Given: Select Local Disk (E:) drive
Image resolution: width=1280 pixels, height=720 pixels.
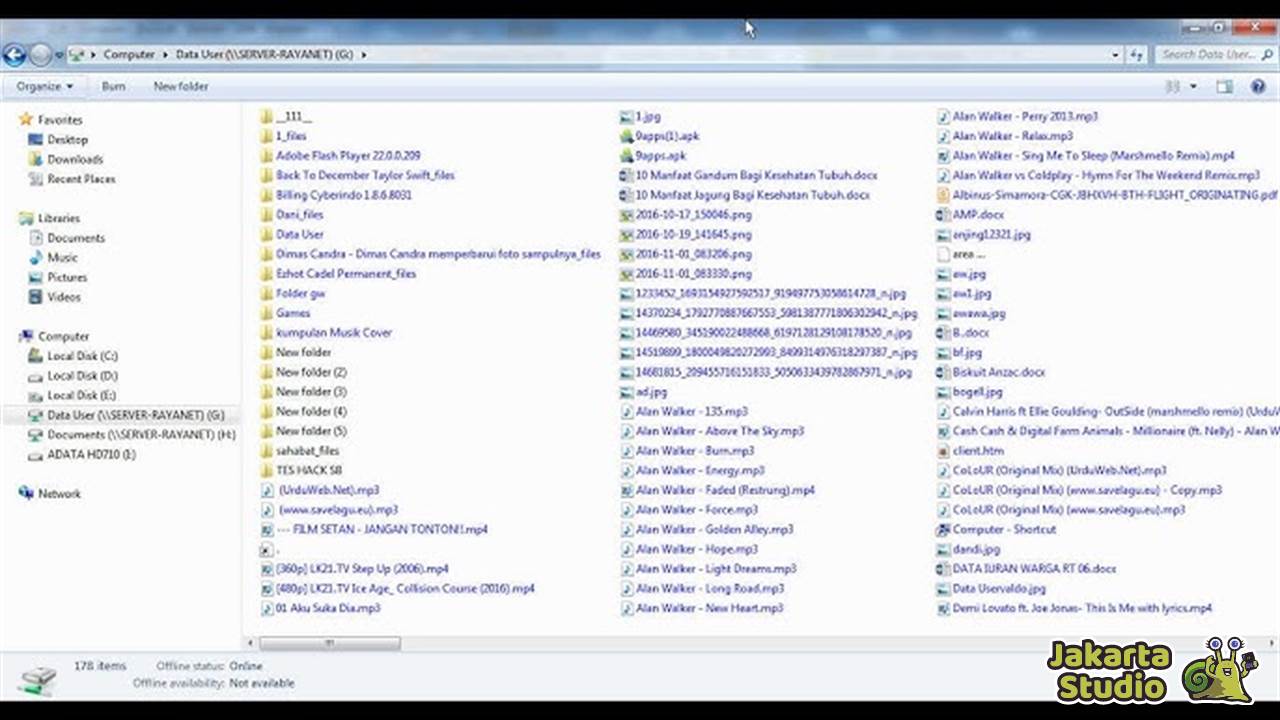Looking at the screenshot, I should click(x=82, y=395).
